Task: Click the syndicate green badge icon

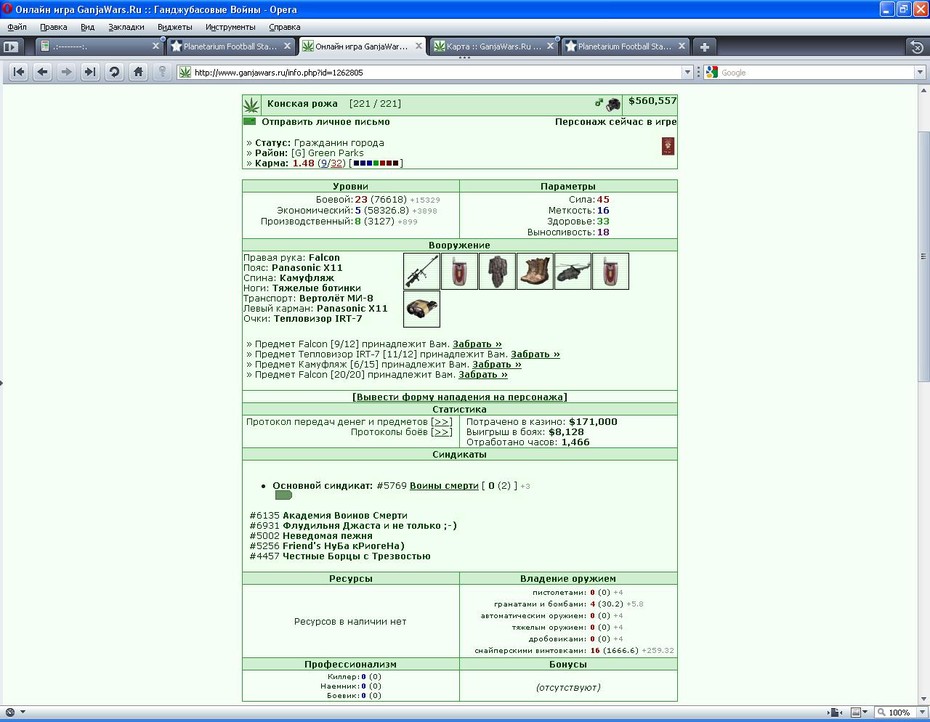Action: point(284,495)
